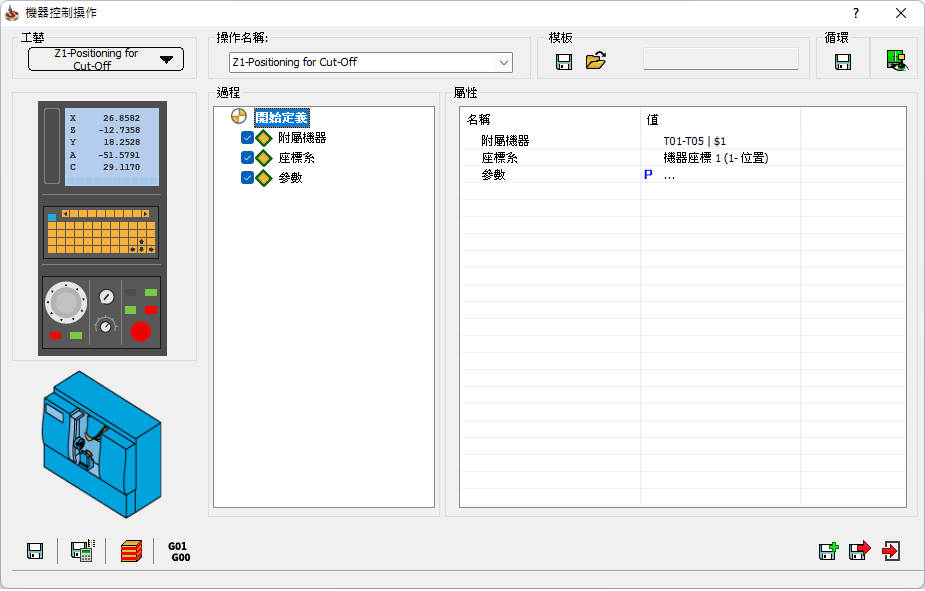Click the T01-T05 | $1 value
The image size is (925, 591).
(694, 141)
